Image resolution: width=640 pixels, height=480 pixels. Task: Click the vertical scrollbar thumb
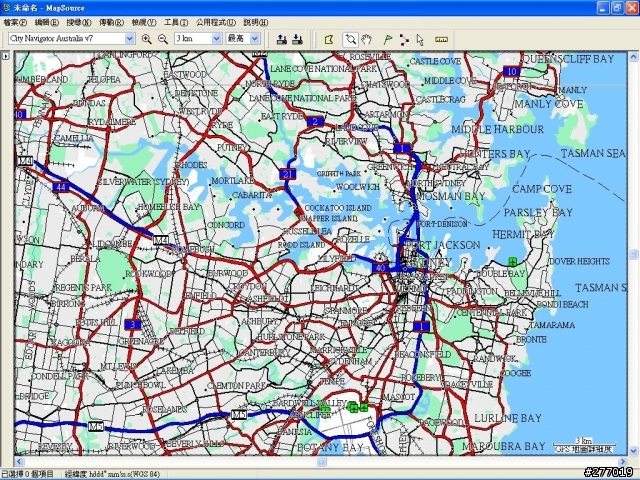click(633, 255)
